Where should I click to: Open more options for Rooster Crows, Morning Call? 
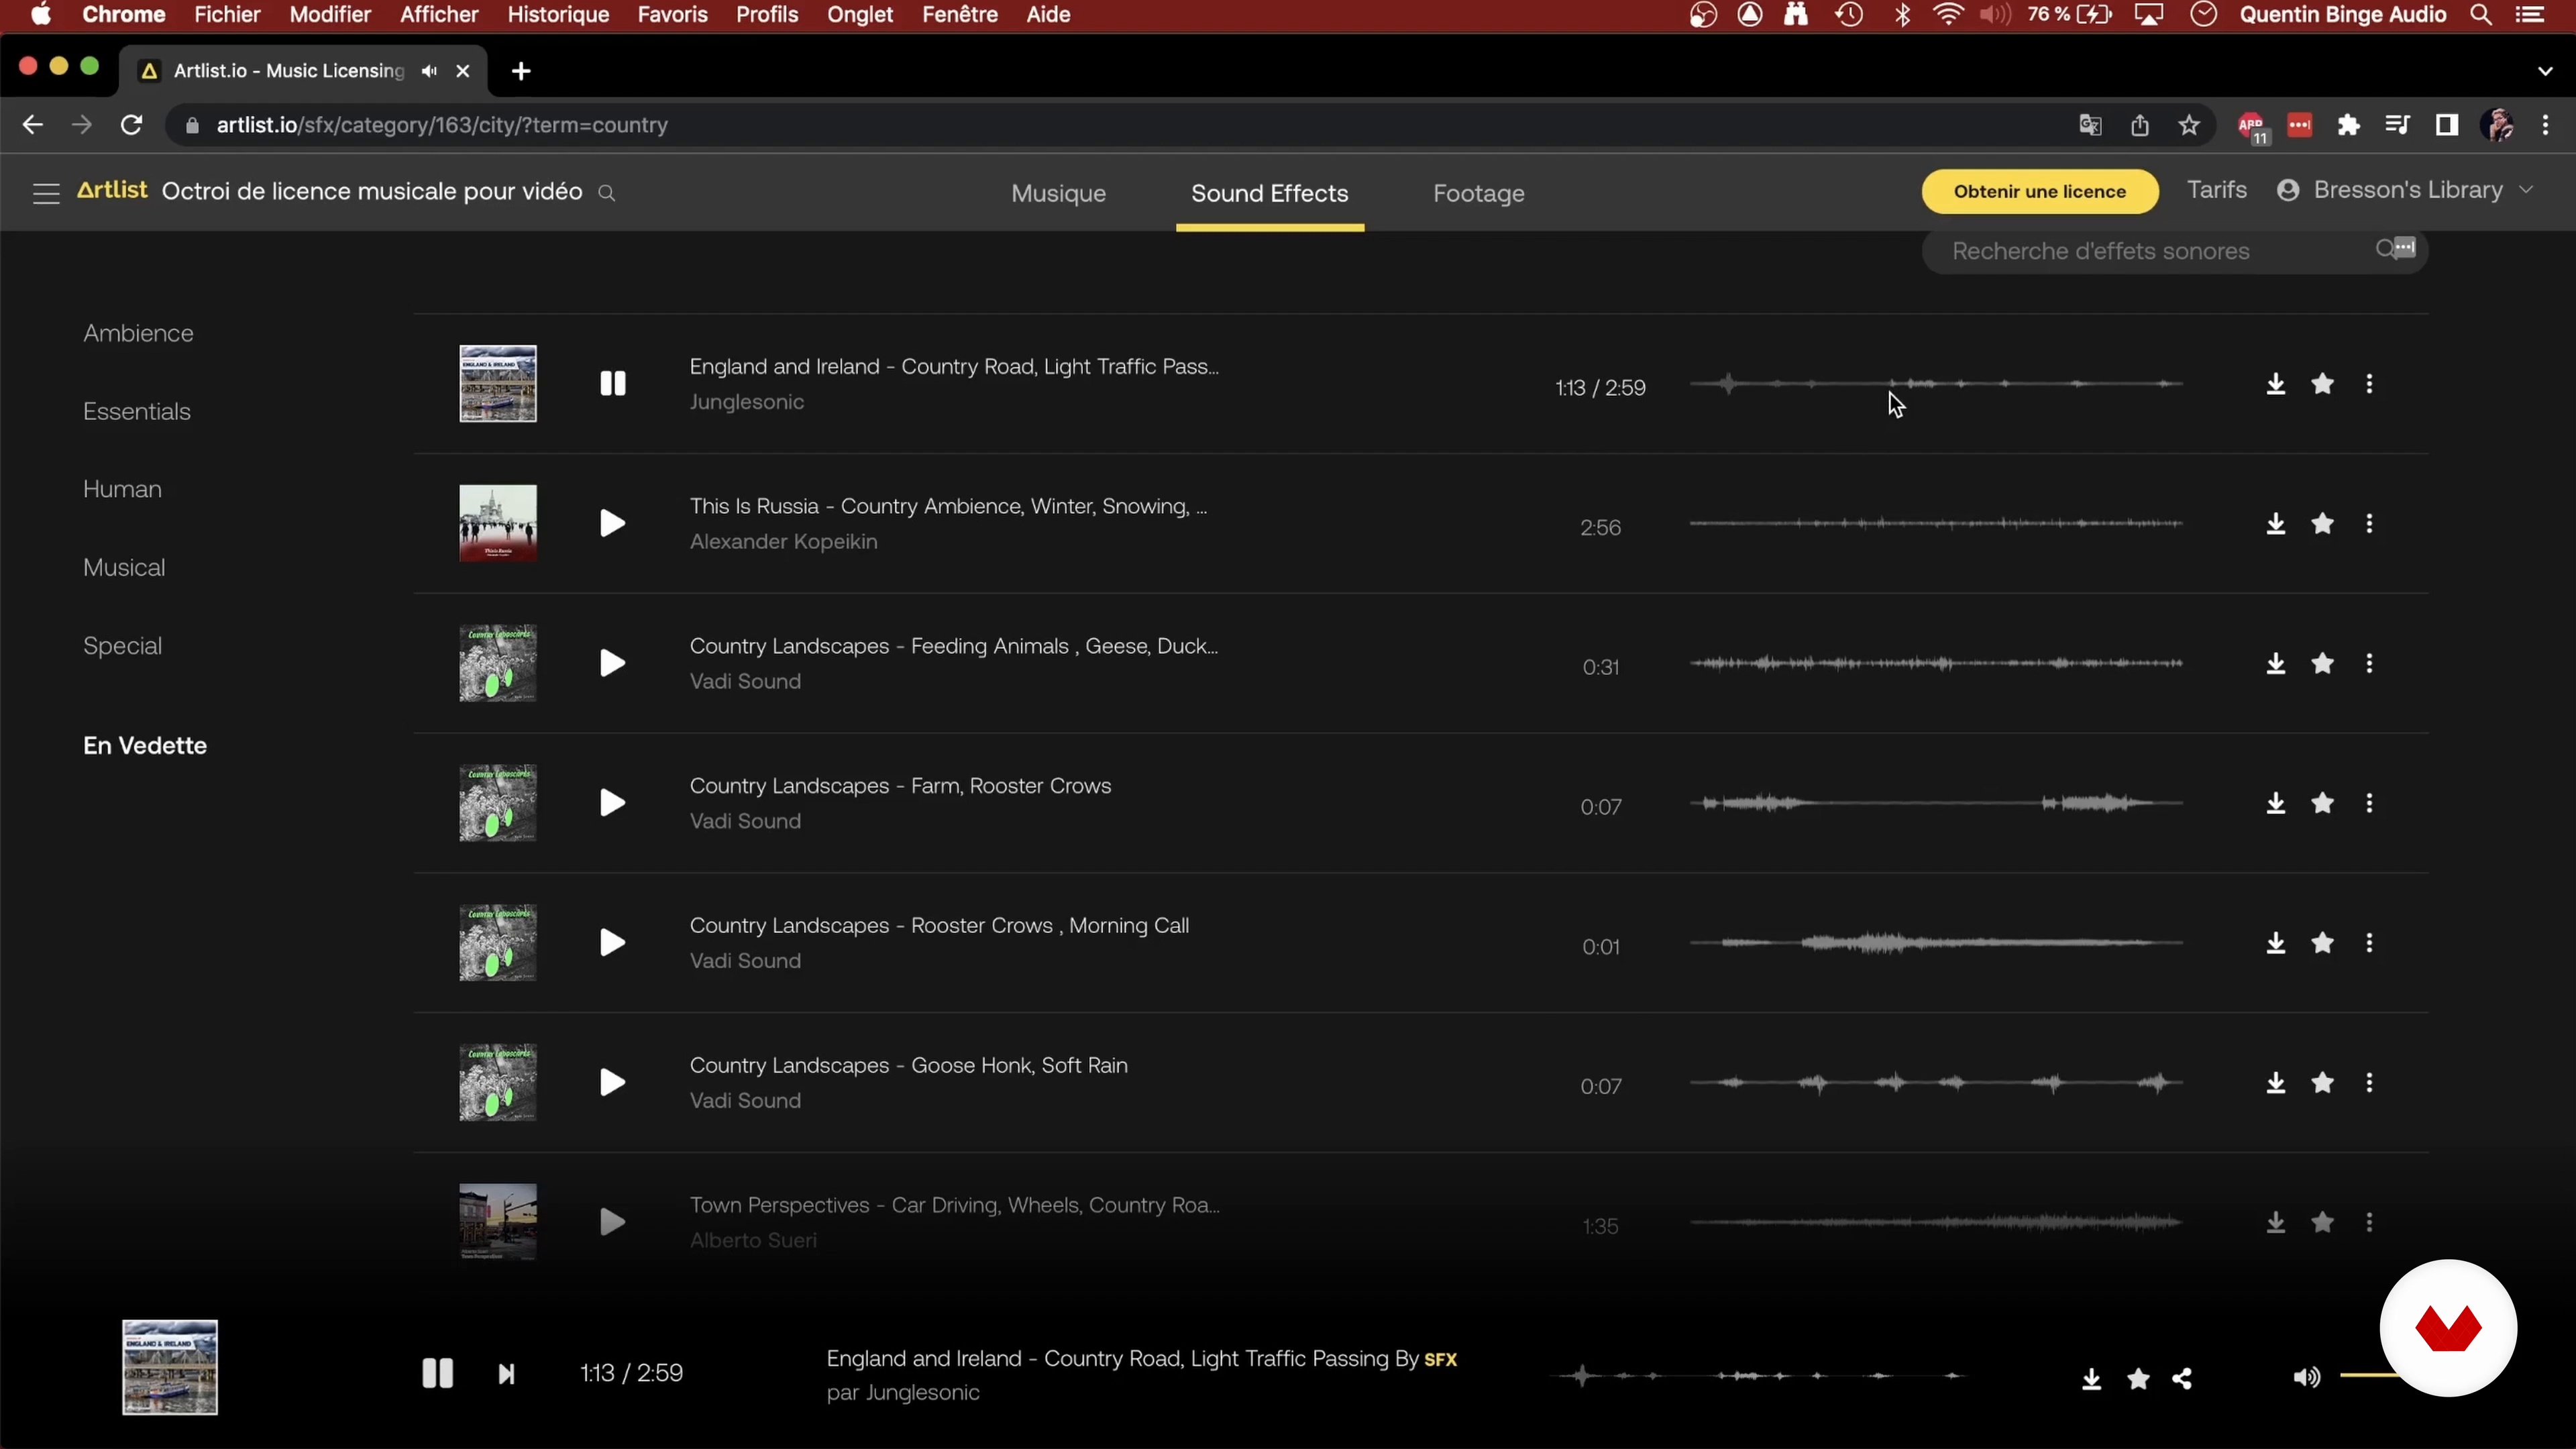pyautogui.click(x=2369, y=943)
